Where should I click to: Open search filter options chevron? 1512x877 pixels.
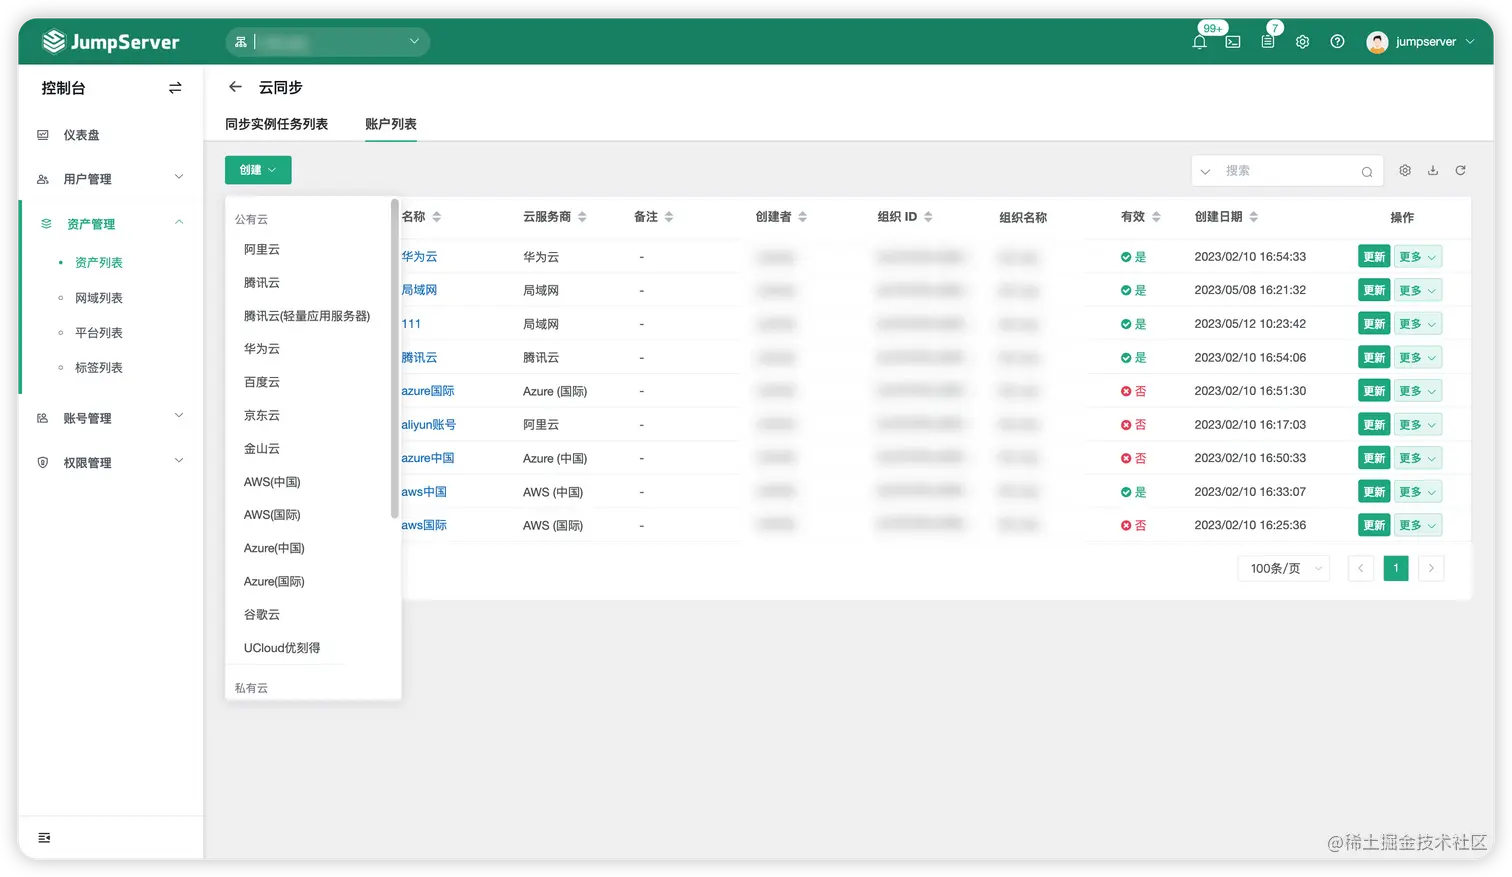(x=1205, y=172)
